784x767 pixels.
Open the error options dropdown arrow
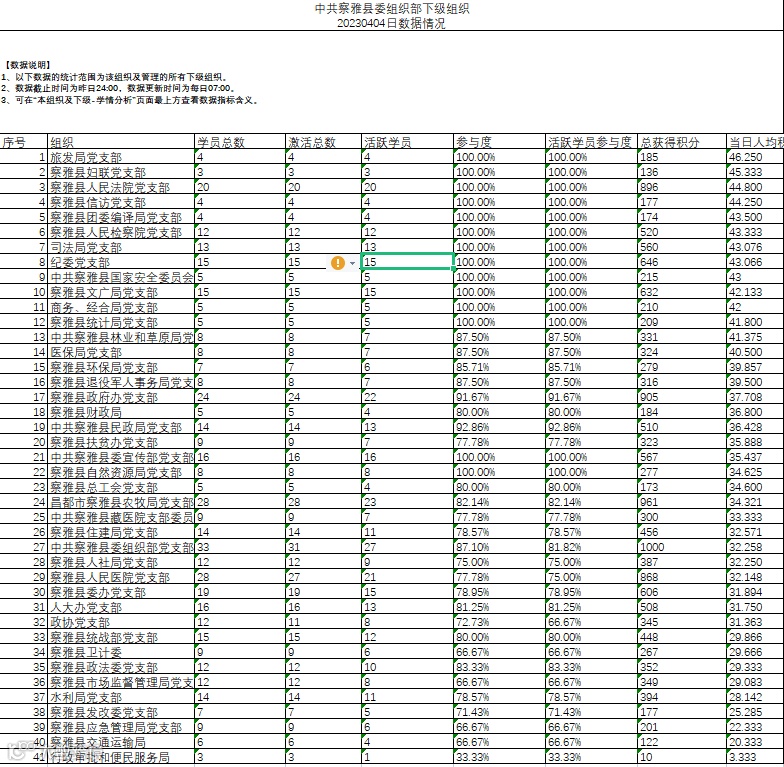tap(352, 263)
